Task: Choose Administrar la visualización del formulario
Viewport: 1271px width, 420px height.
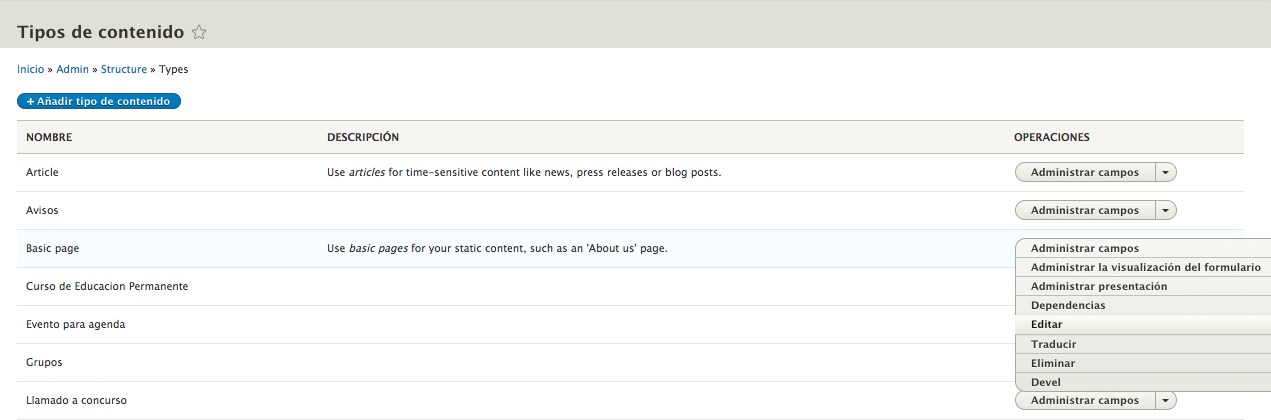Action: (1145, 267)
